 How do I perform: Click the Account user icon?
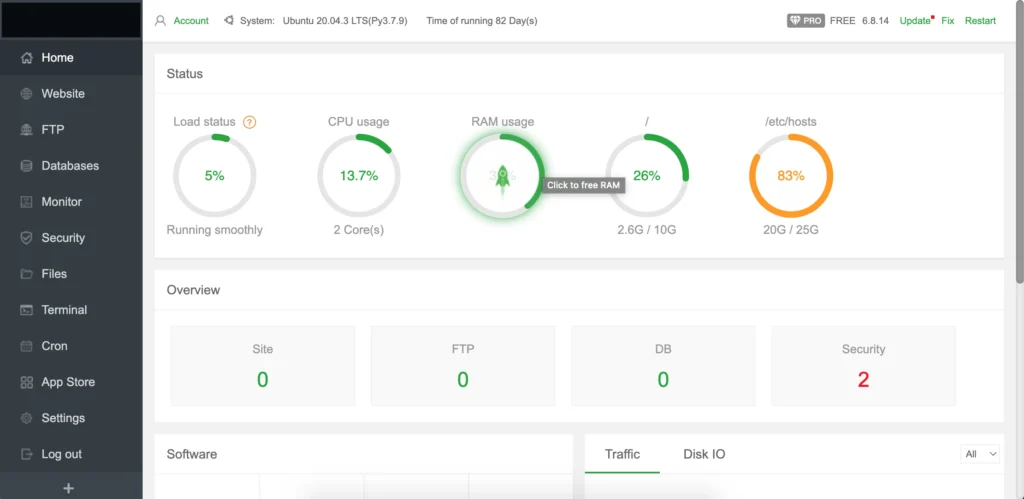click(160, 20)
